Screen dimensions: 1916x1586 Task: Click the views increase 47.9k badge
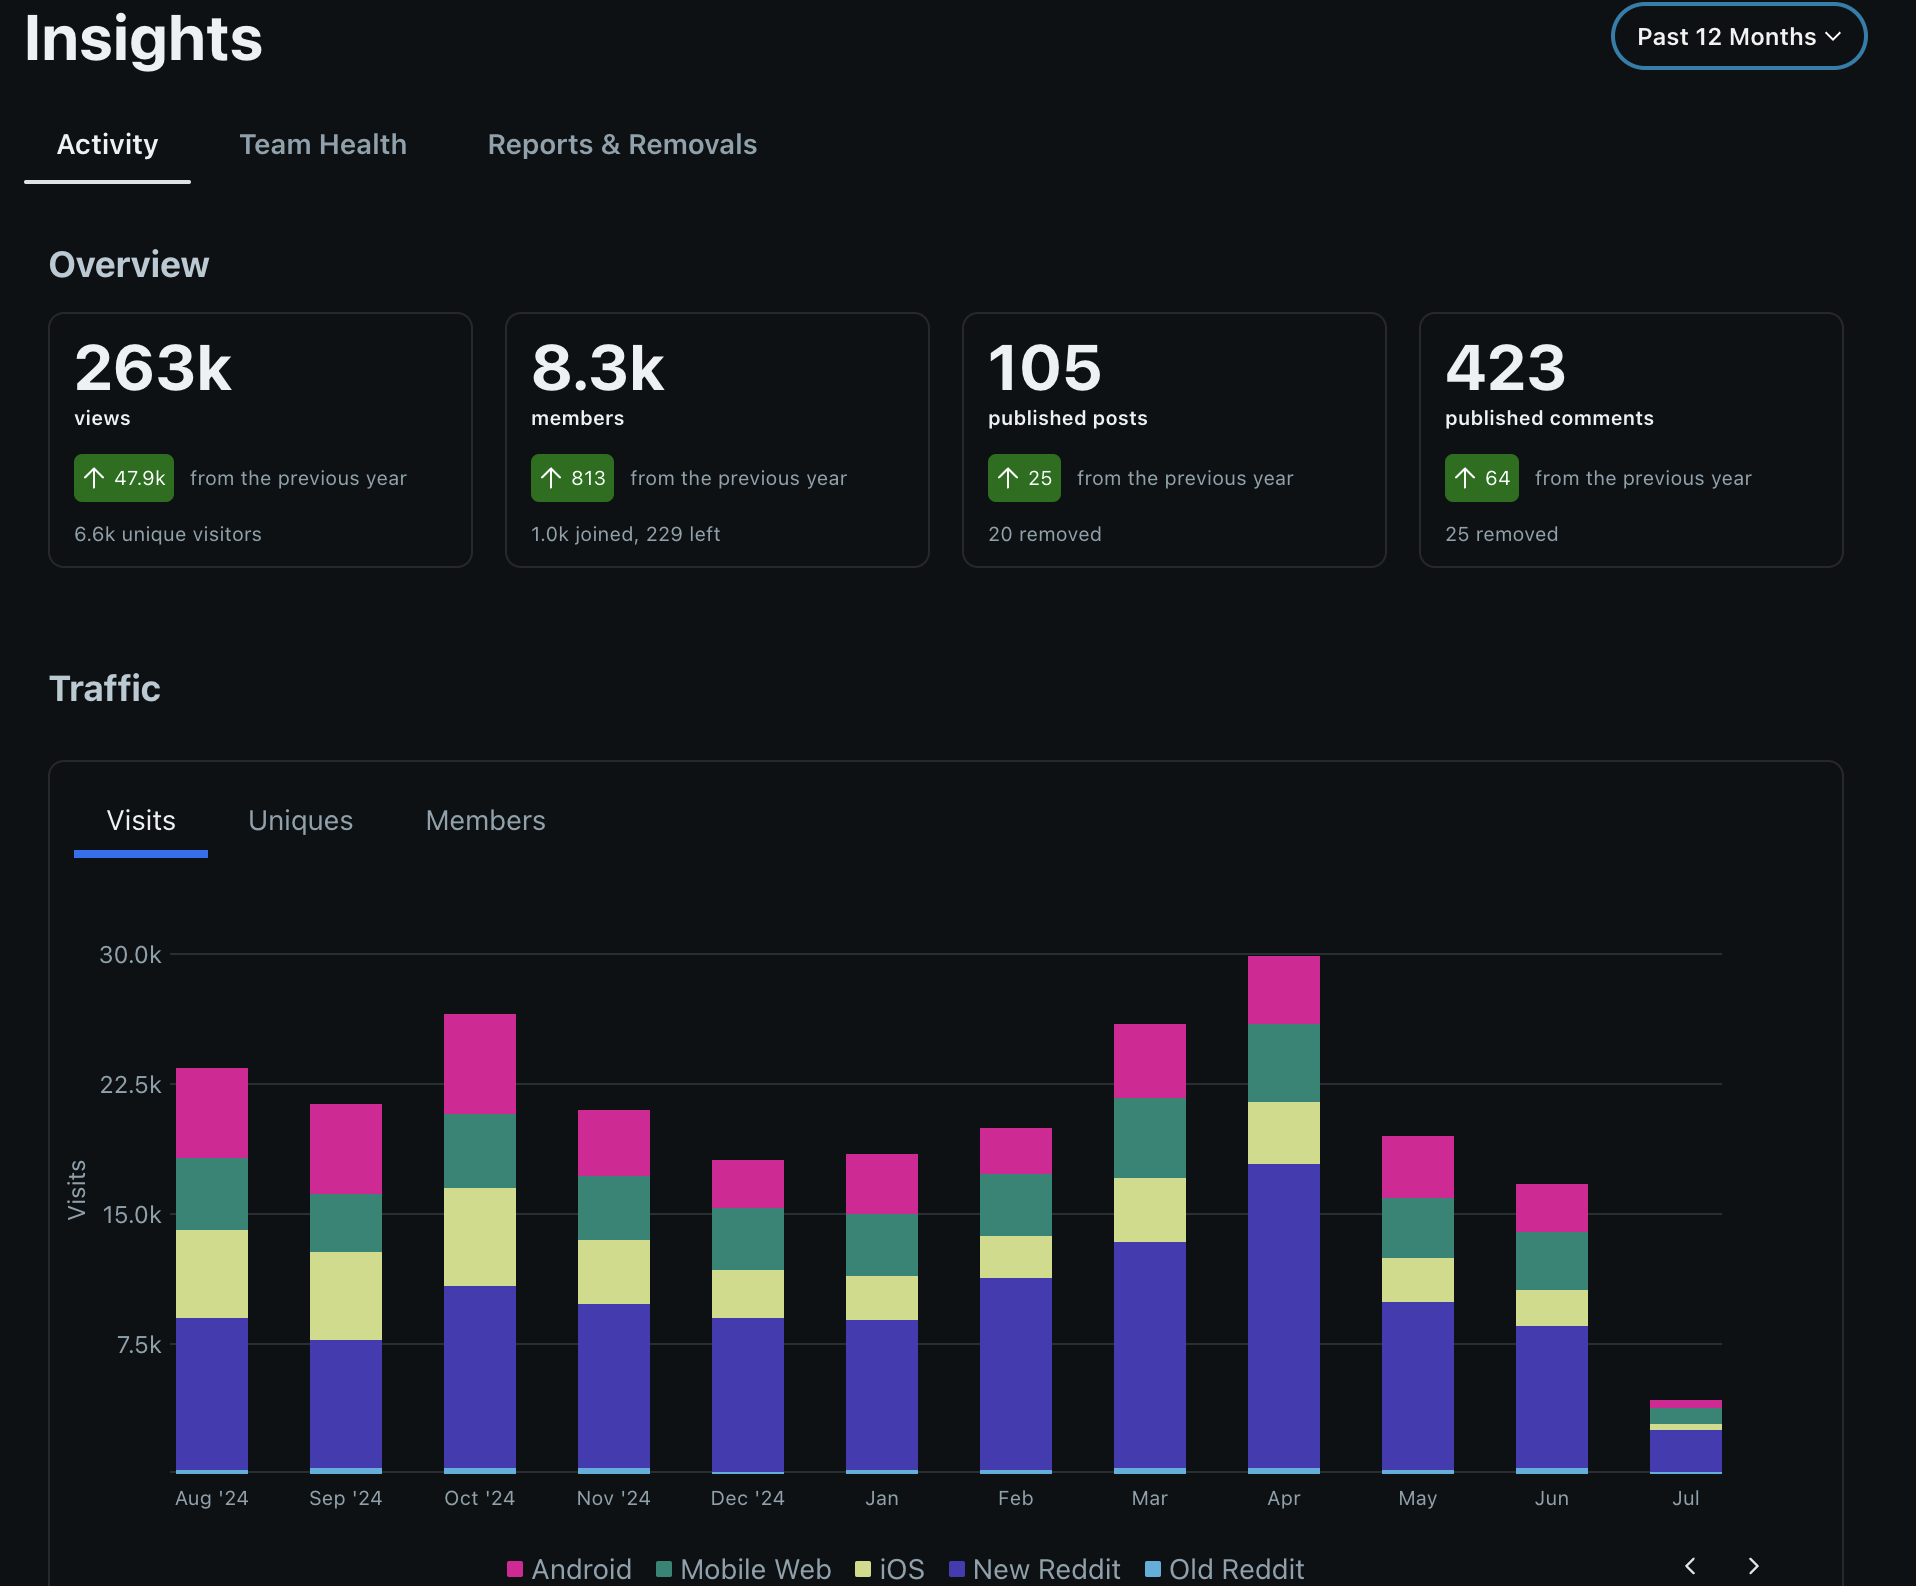click(x=124, y=478)
